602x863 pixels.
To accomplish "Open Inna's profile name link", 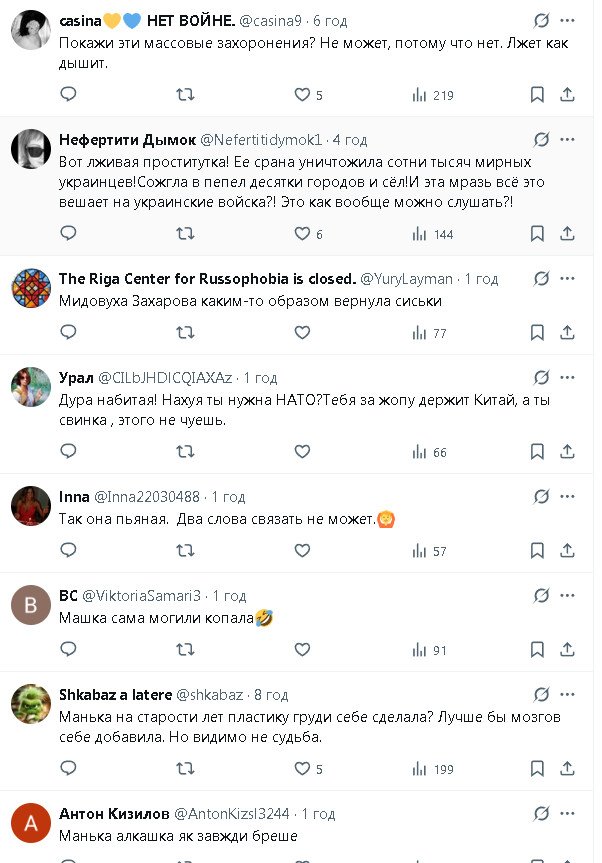I will 75,496.
